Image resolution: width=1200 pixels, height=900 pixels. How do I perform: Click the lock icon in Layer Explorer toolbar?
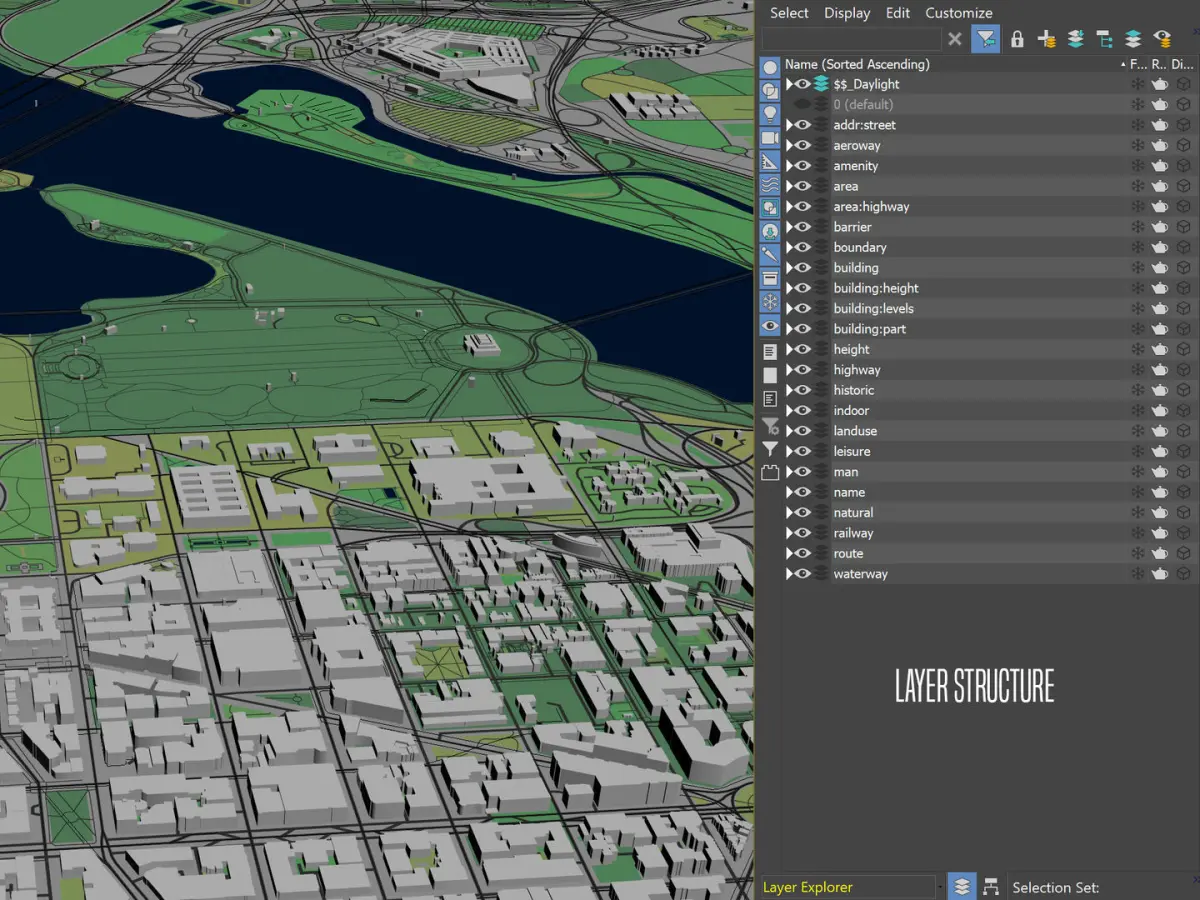pyautogui.click(x=1017, y=39)
